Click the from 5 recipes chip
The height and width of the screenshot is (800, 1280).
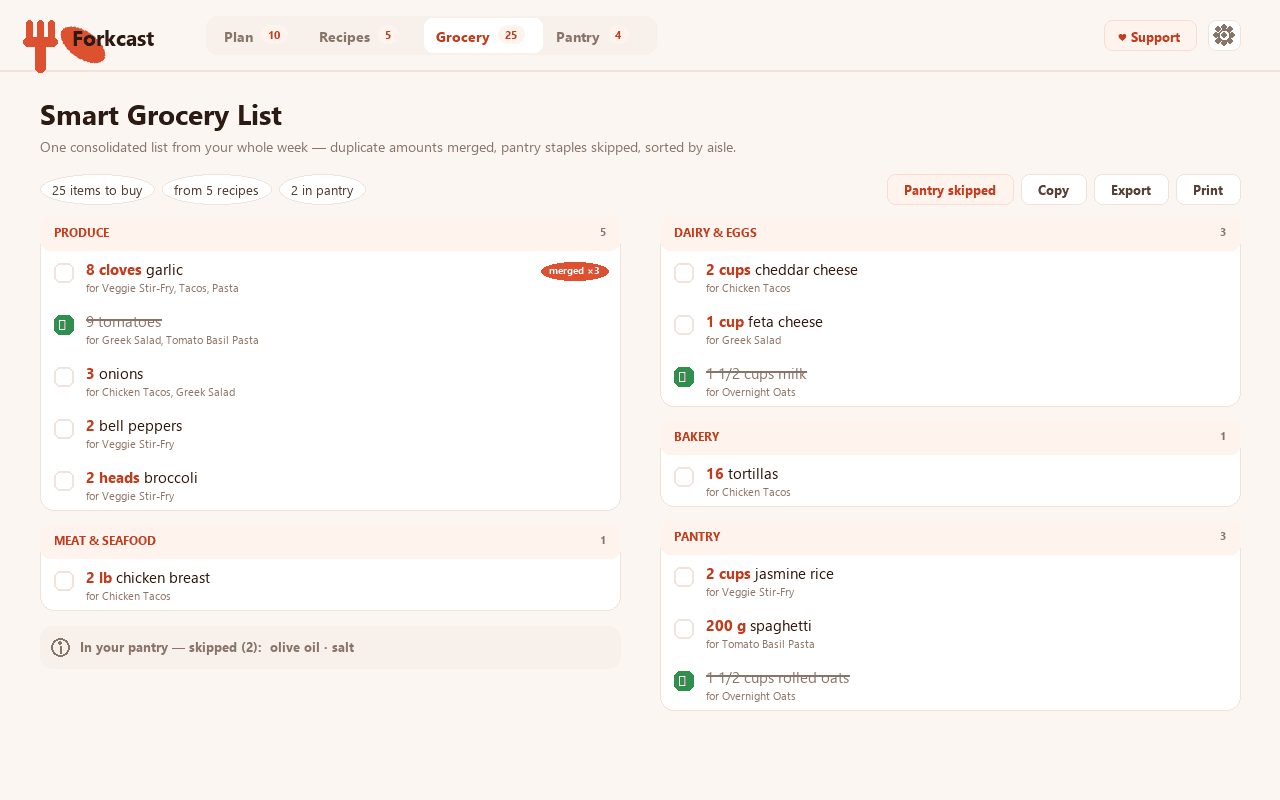point(217,190)
